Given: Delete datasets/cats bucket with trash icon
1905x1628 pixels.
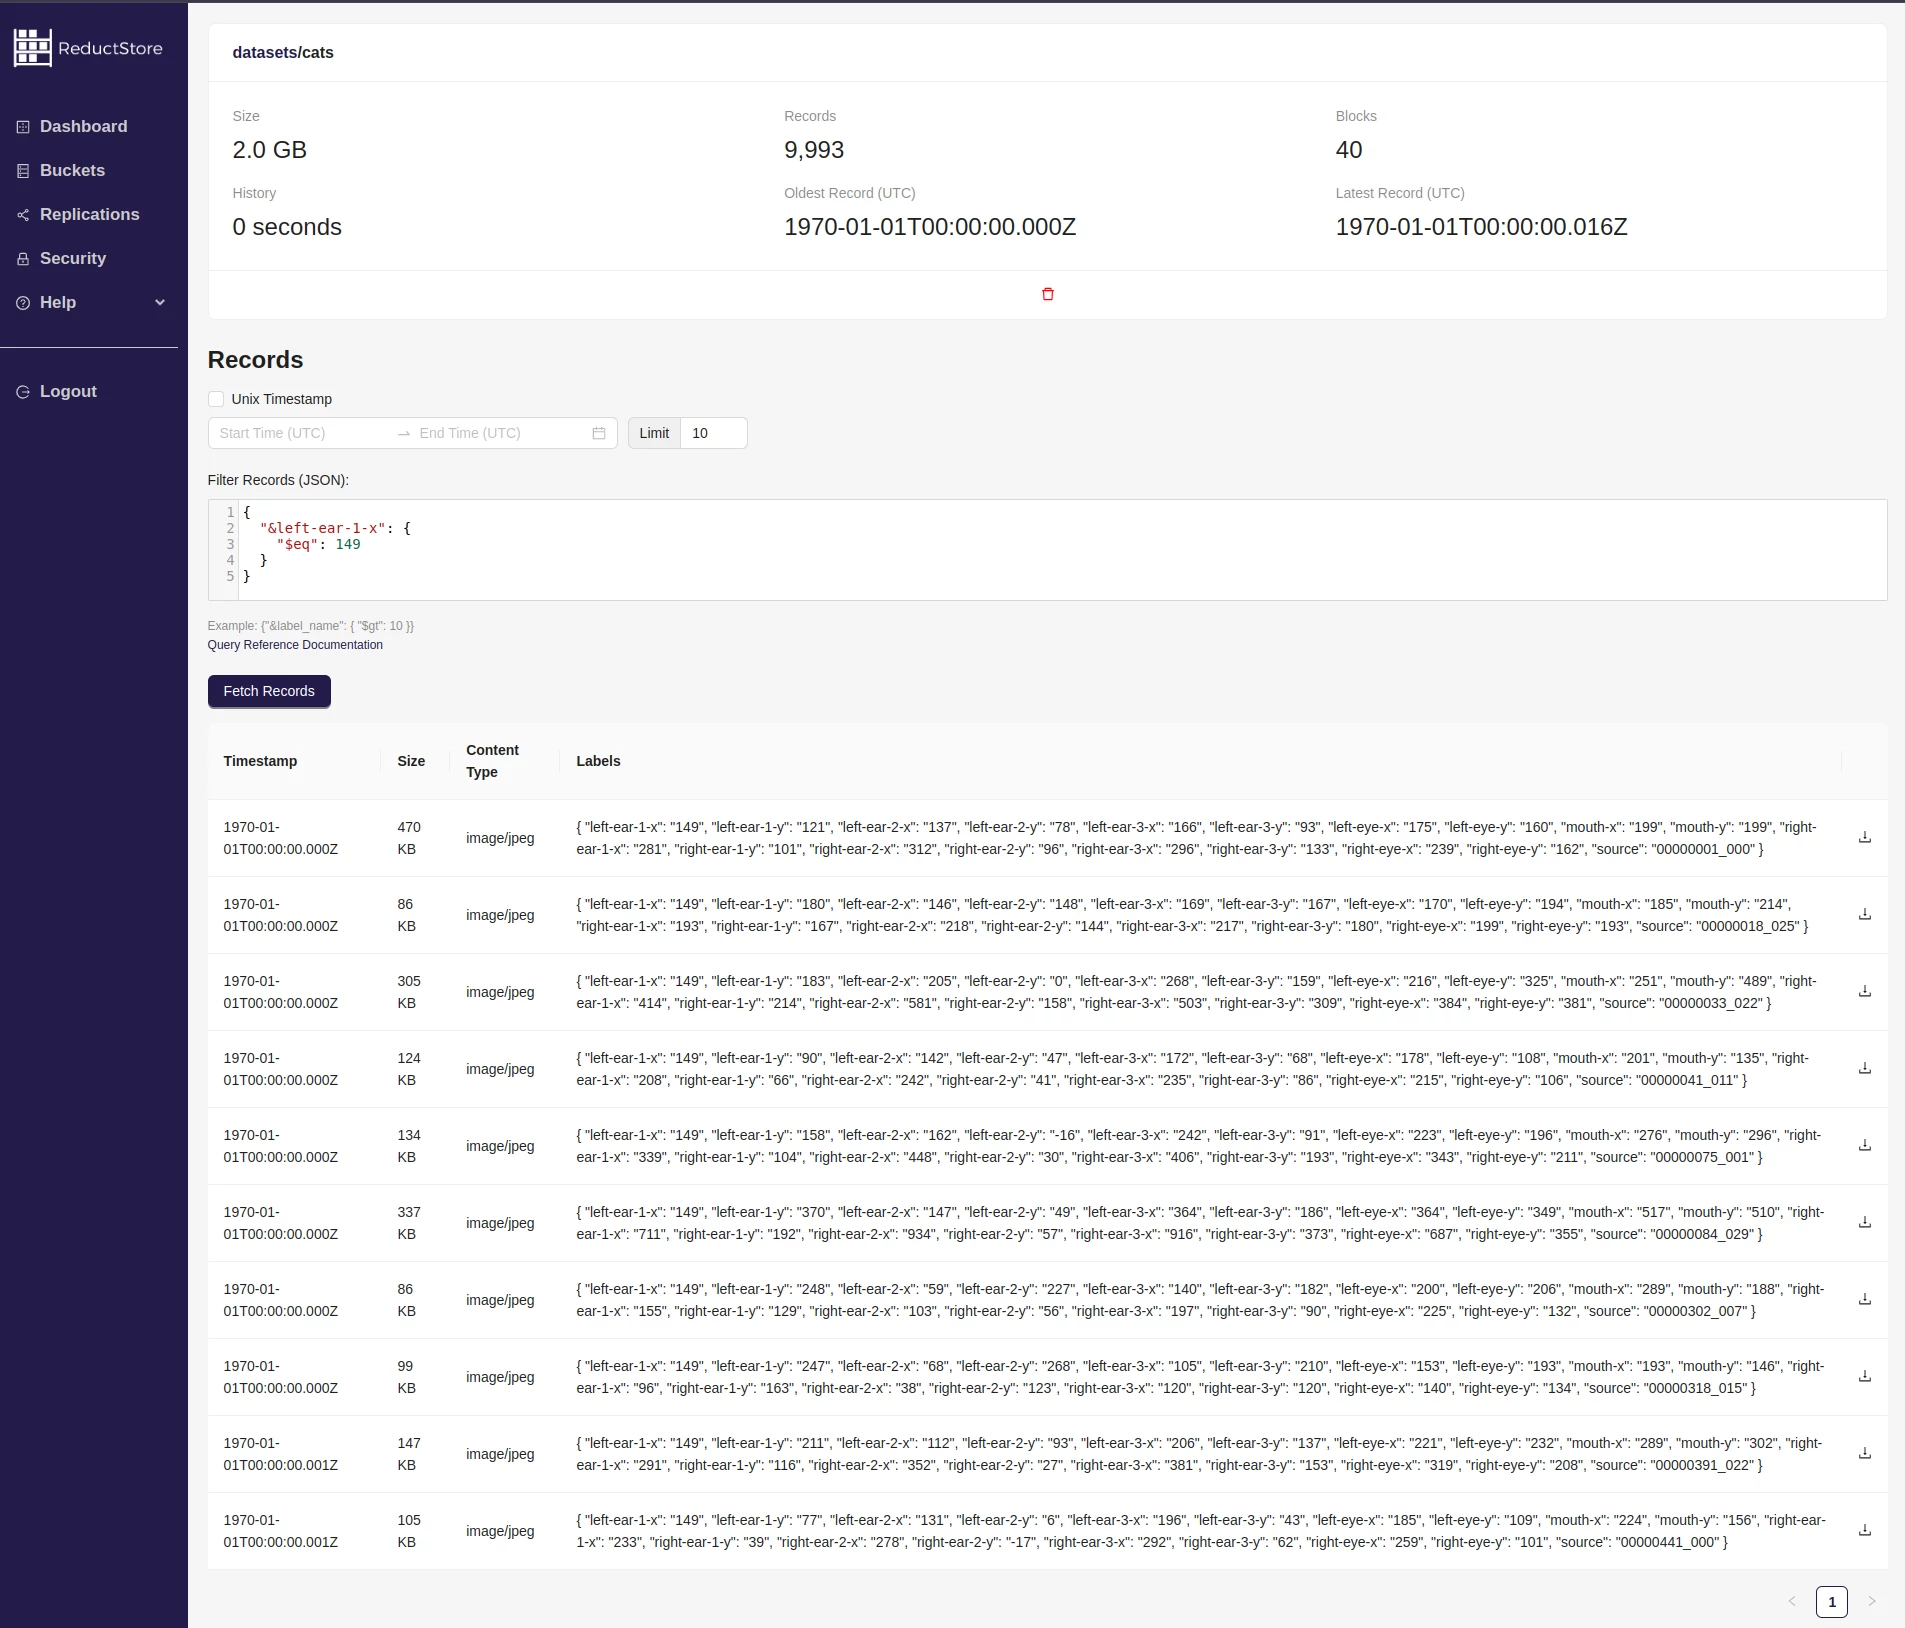Looking at the screenshot, I should point(1046,294).
